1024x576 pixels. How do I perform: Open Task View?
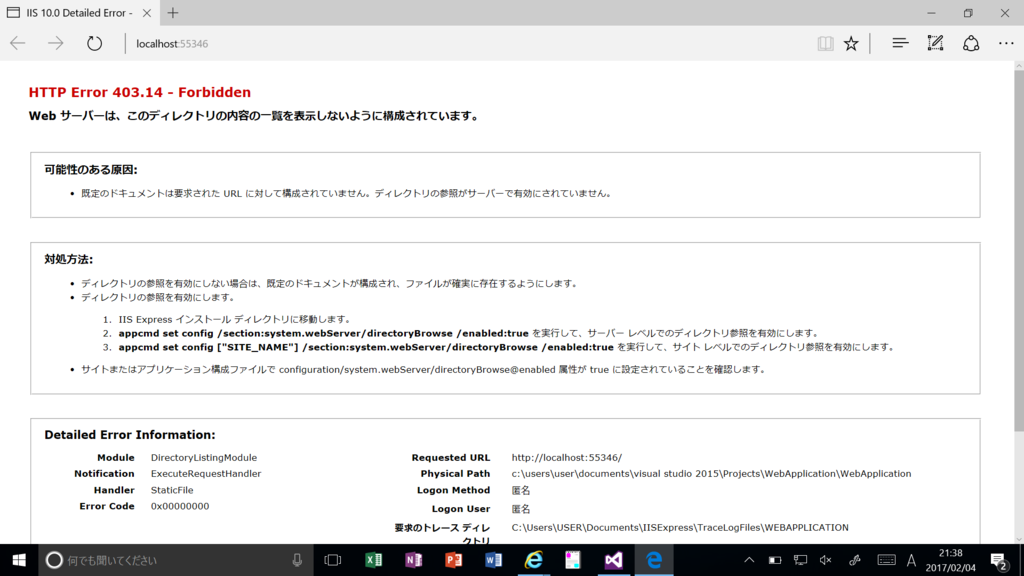click(x=333, y=560)
